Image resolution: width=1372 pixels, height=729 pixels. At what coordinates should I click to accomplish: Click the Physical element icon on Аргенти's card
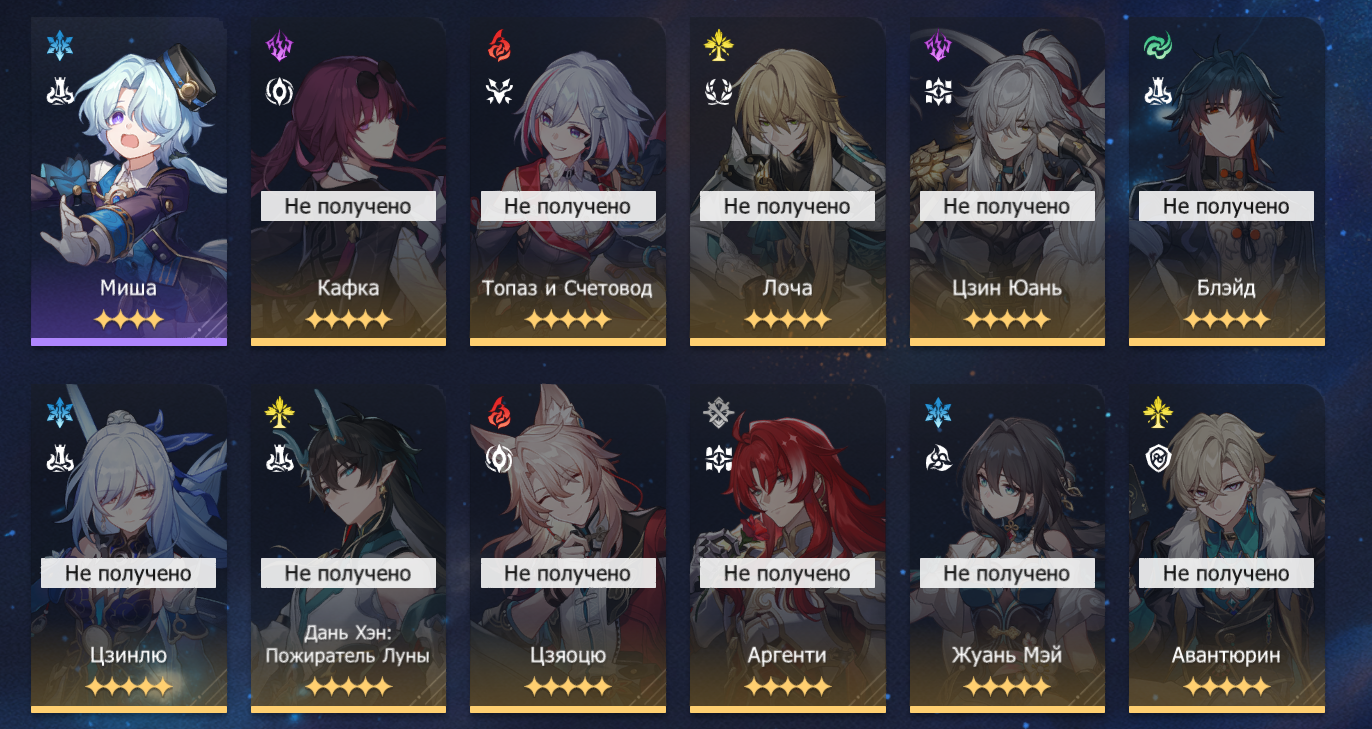[718, 411]
